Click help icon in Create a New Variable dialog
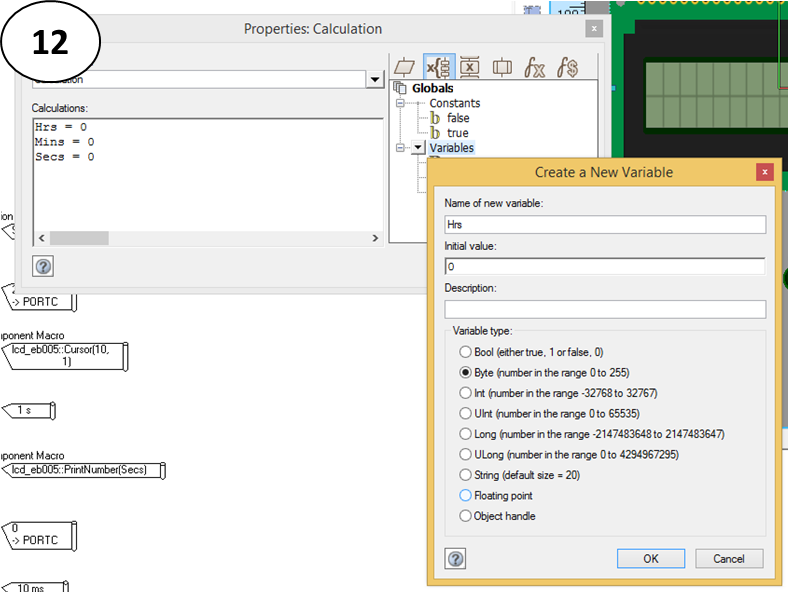Viewport: 788px width, 592px height. tap(455, 559)
